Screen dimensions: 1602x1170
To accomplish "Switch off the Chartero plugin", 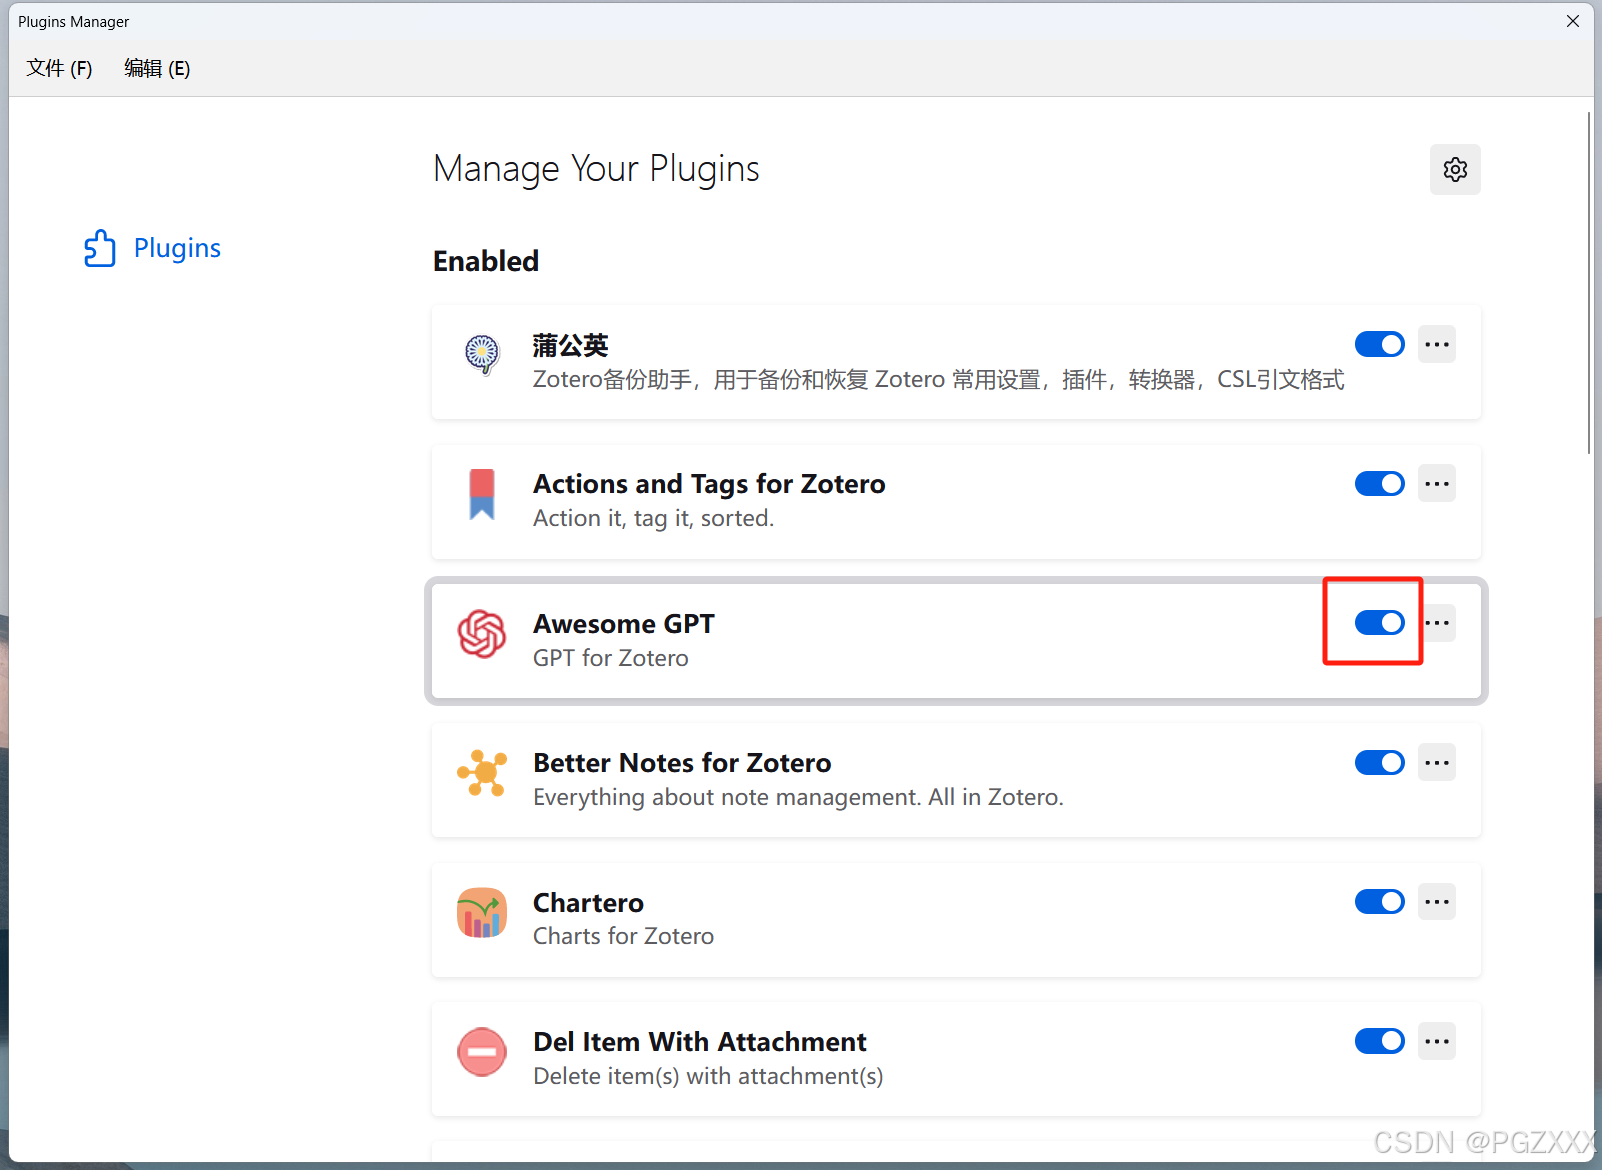I will tap(1380, 902).
